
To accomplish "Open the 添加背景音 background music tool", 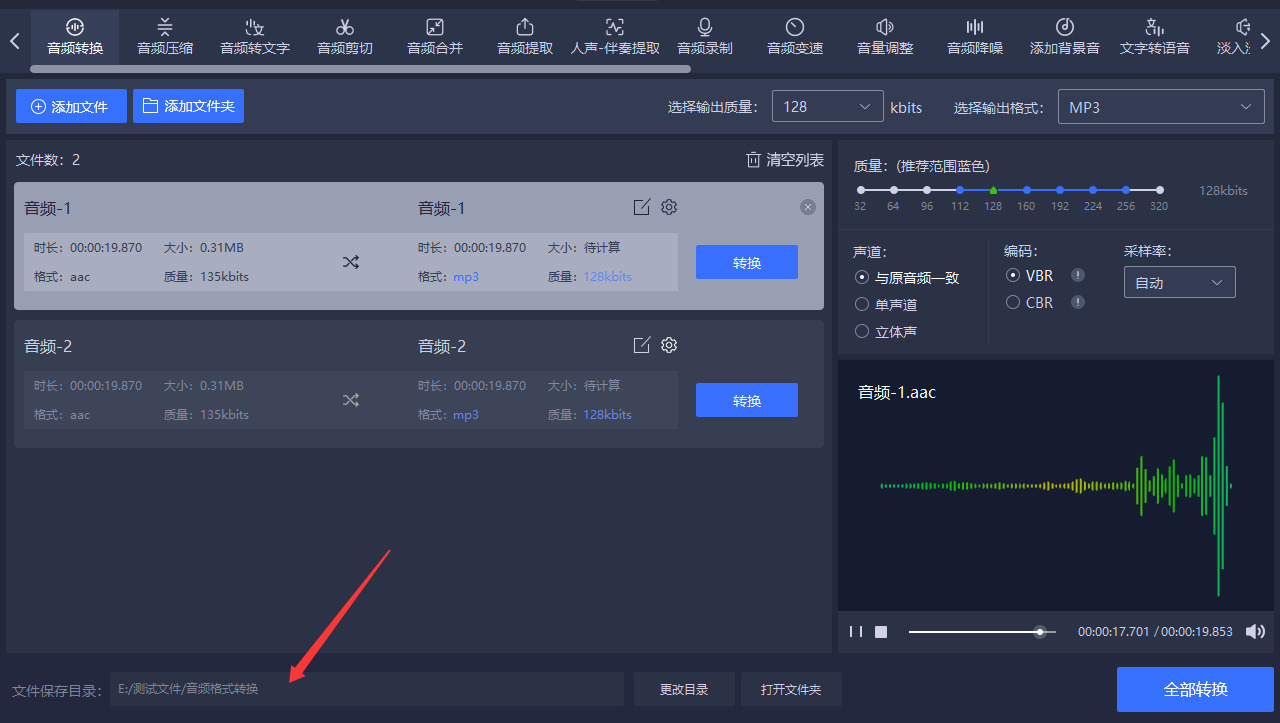I will (x=1065, y=36).
